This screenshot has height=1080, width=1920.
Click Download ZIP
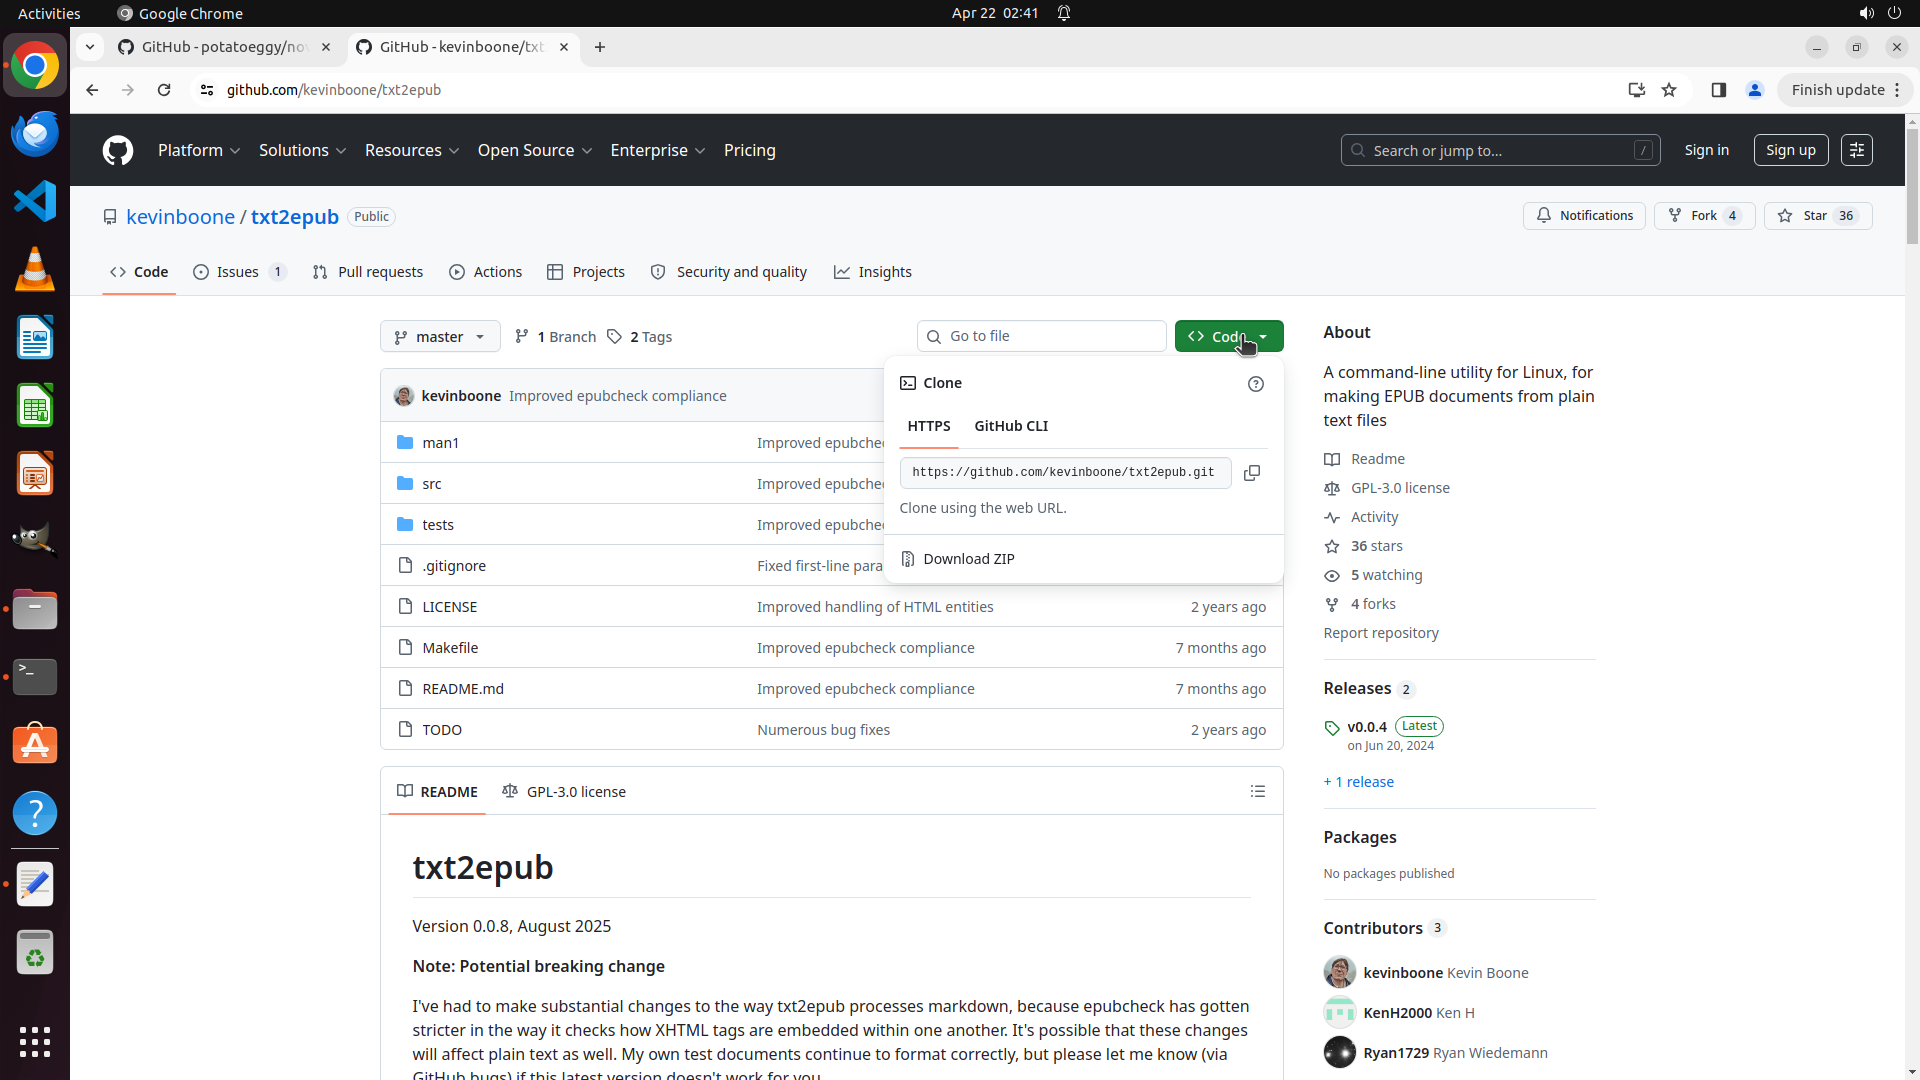(x=968, y=559)
